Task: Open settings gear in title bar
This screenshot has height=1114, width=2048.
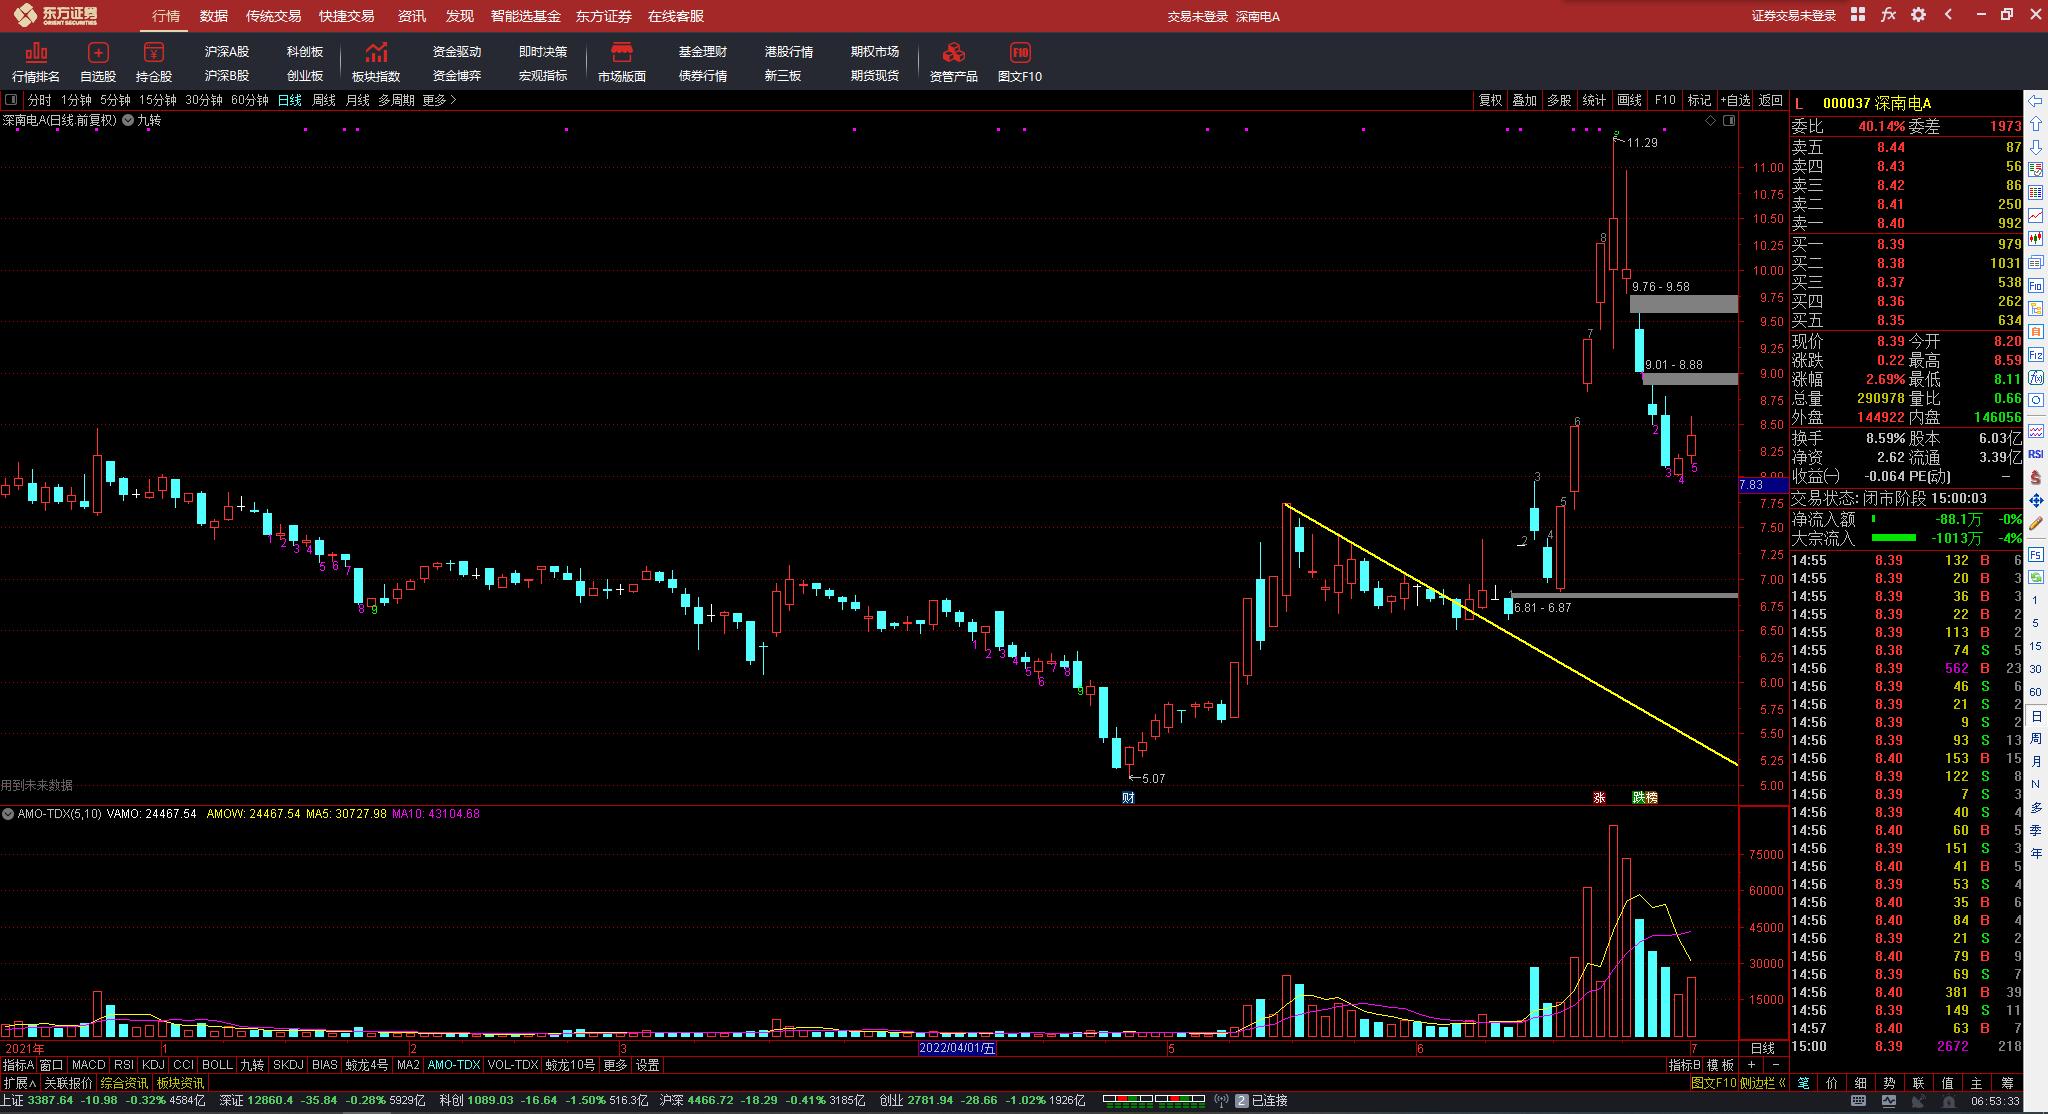Action: coord(1918,15)
